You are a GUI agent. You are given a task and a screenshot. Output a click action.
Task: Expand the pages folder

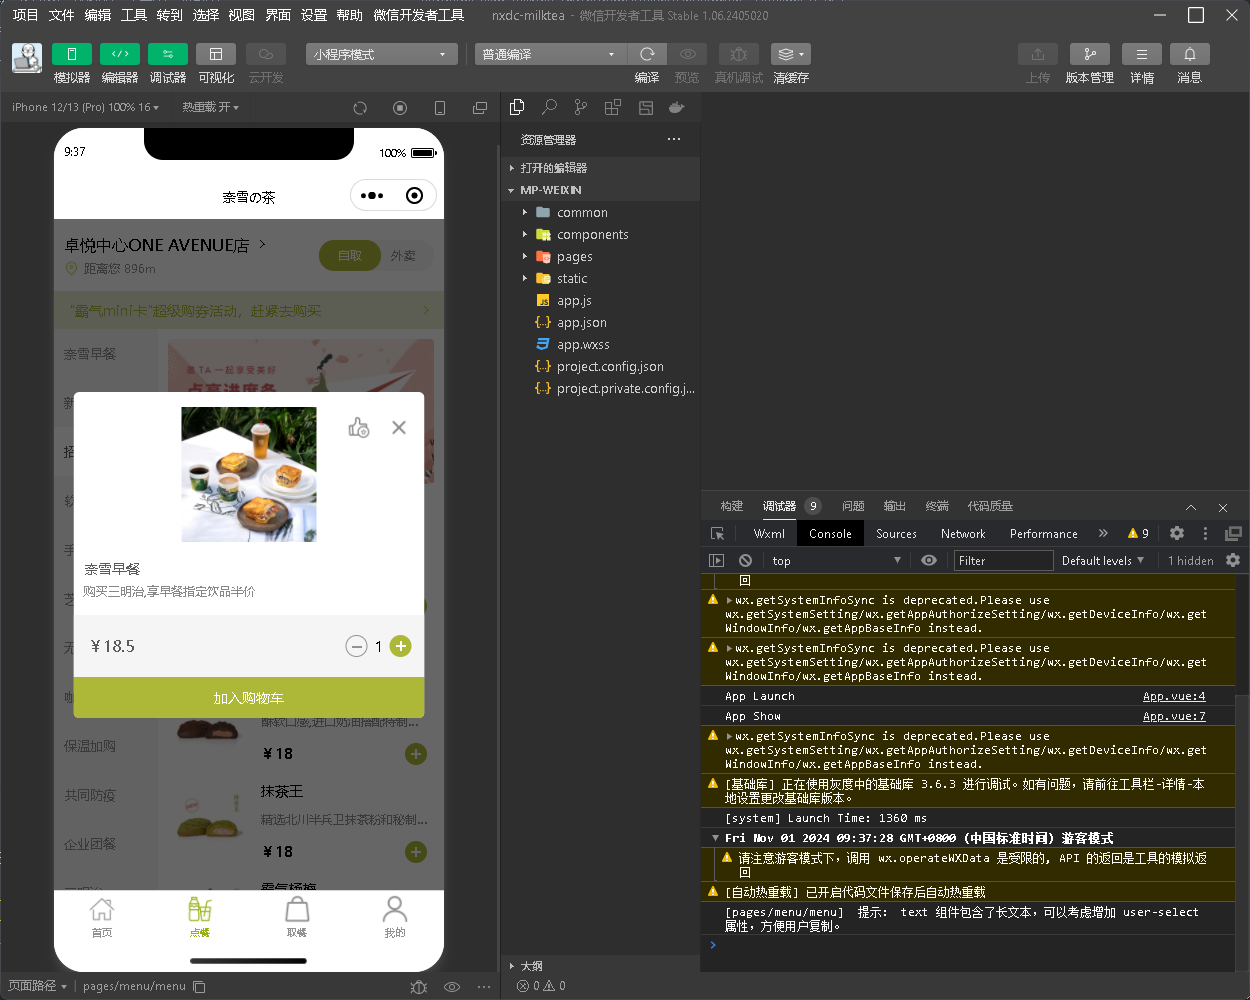[x=600, y=257]
